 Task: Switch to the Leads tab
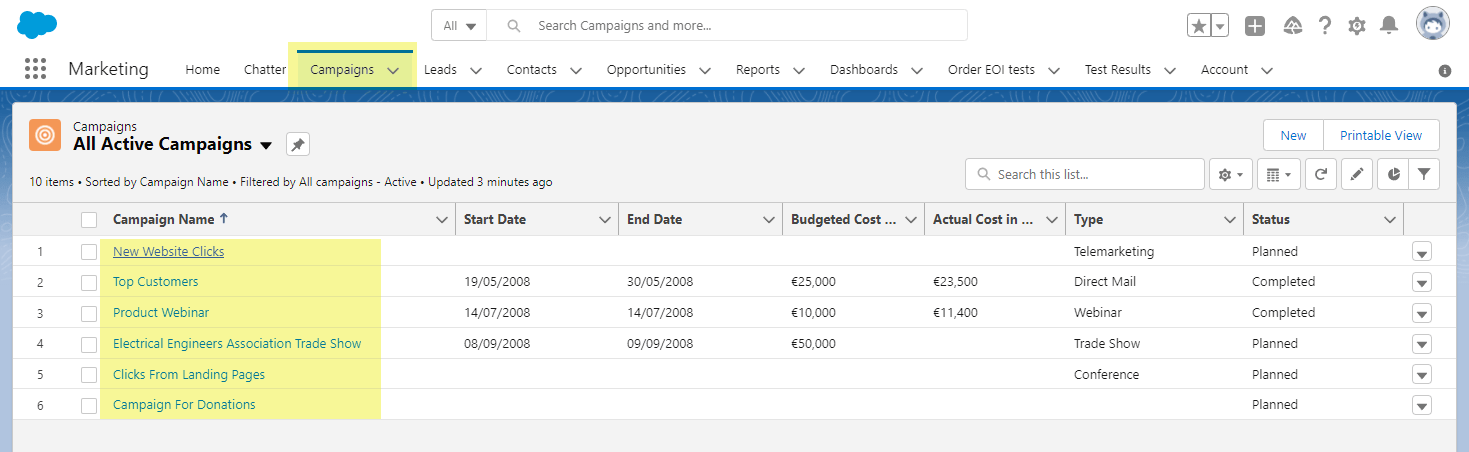point(440,70)
